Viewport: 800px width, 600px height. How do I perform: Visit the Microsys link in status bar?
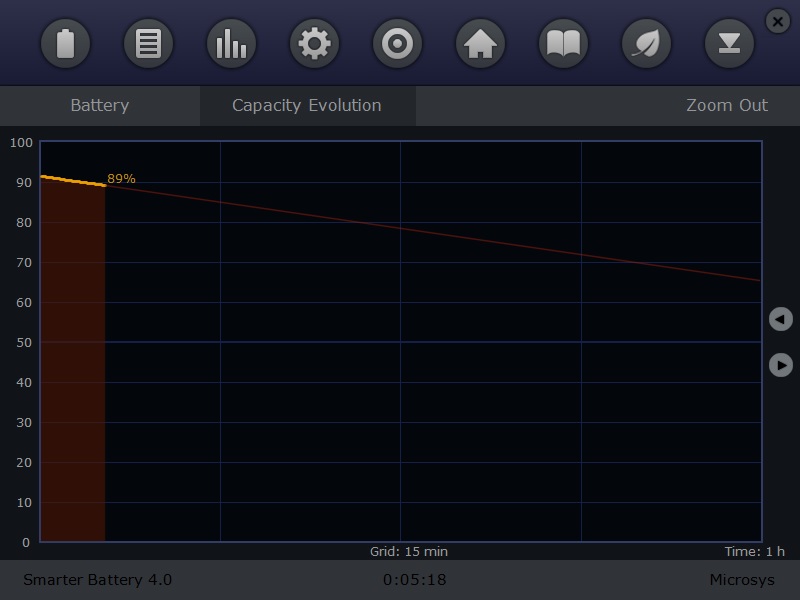pyautogui.click(x=739, y=578)
